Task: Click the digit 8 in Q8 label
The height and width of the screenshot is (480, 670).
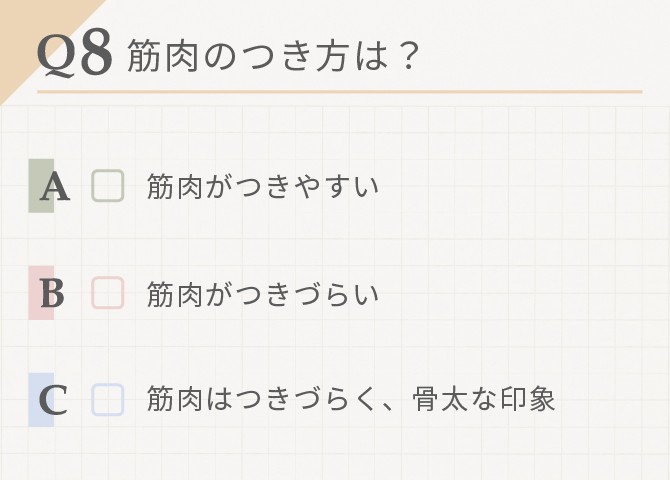Action: [97, 53]
